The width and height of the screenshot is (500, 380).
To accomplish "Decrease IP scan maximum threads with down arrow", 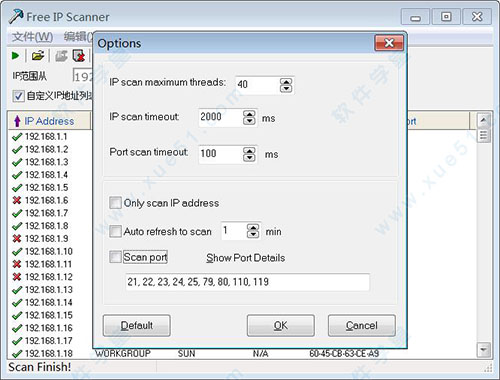I will pyautogui.click(x=286, y=89).
